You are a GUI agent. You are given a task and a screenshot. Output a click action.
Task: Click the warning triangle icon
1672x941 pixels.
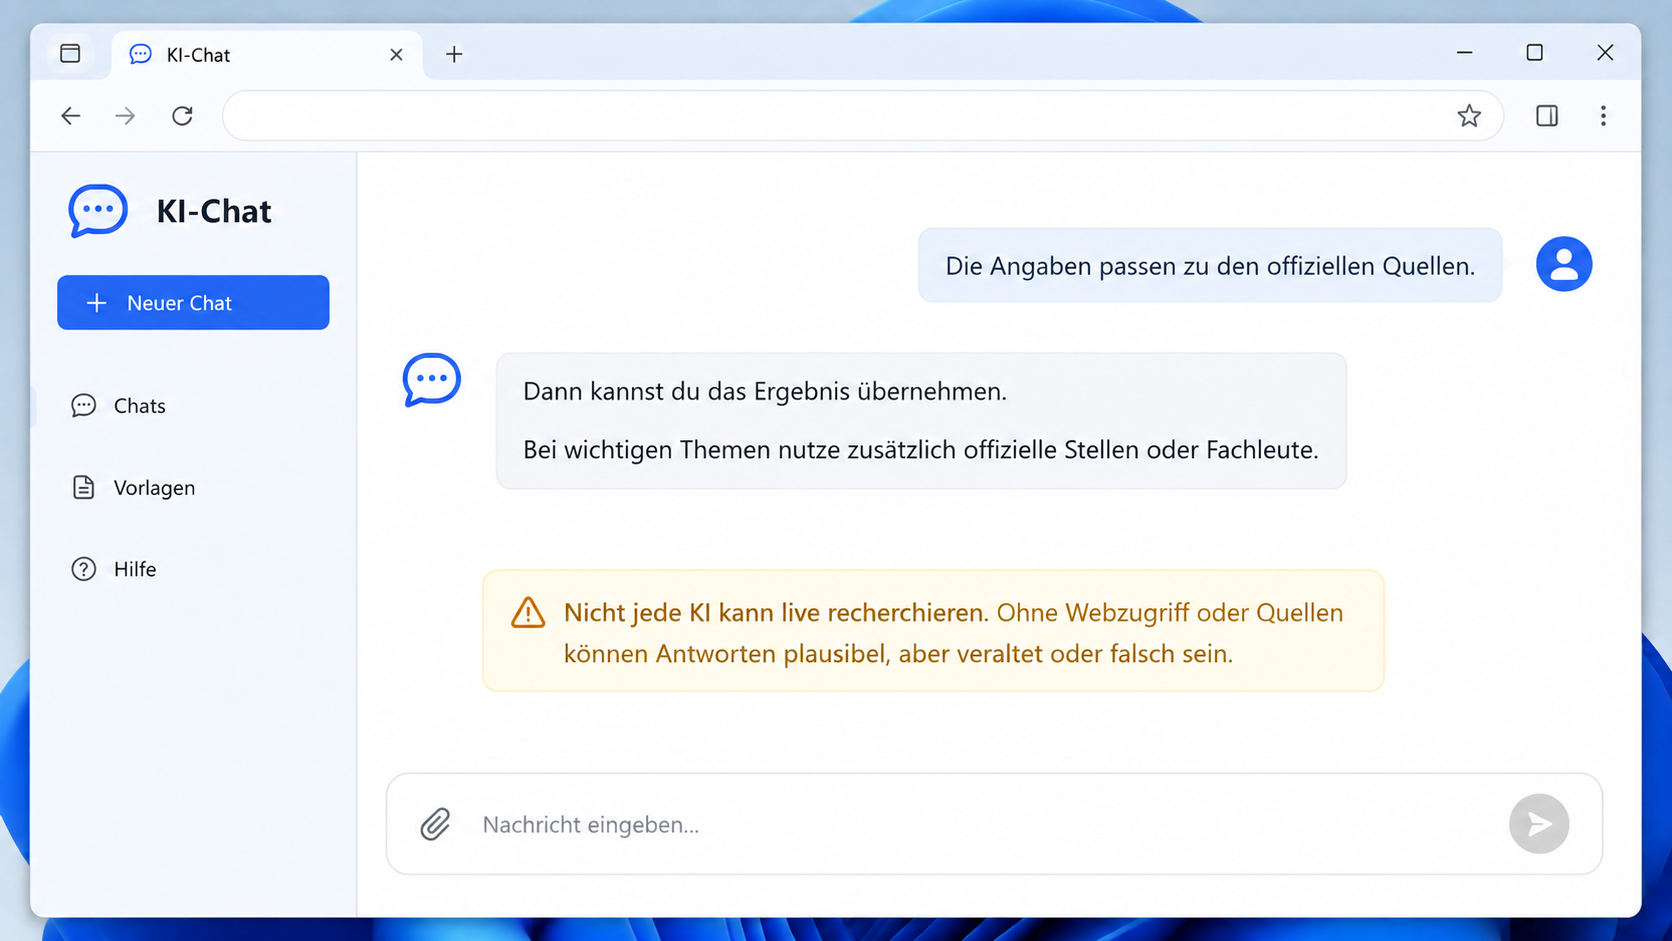(x=528, y=612)
